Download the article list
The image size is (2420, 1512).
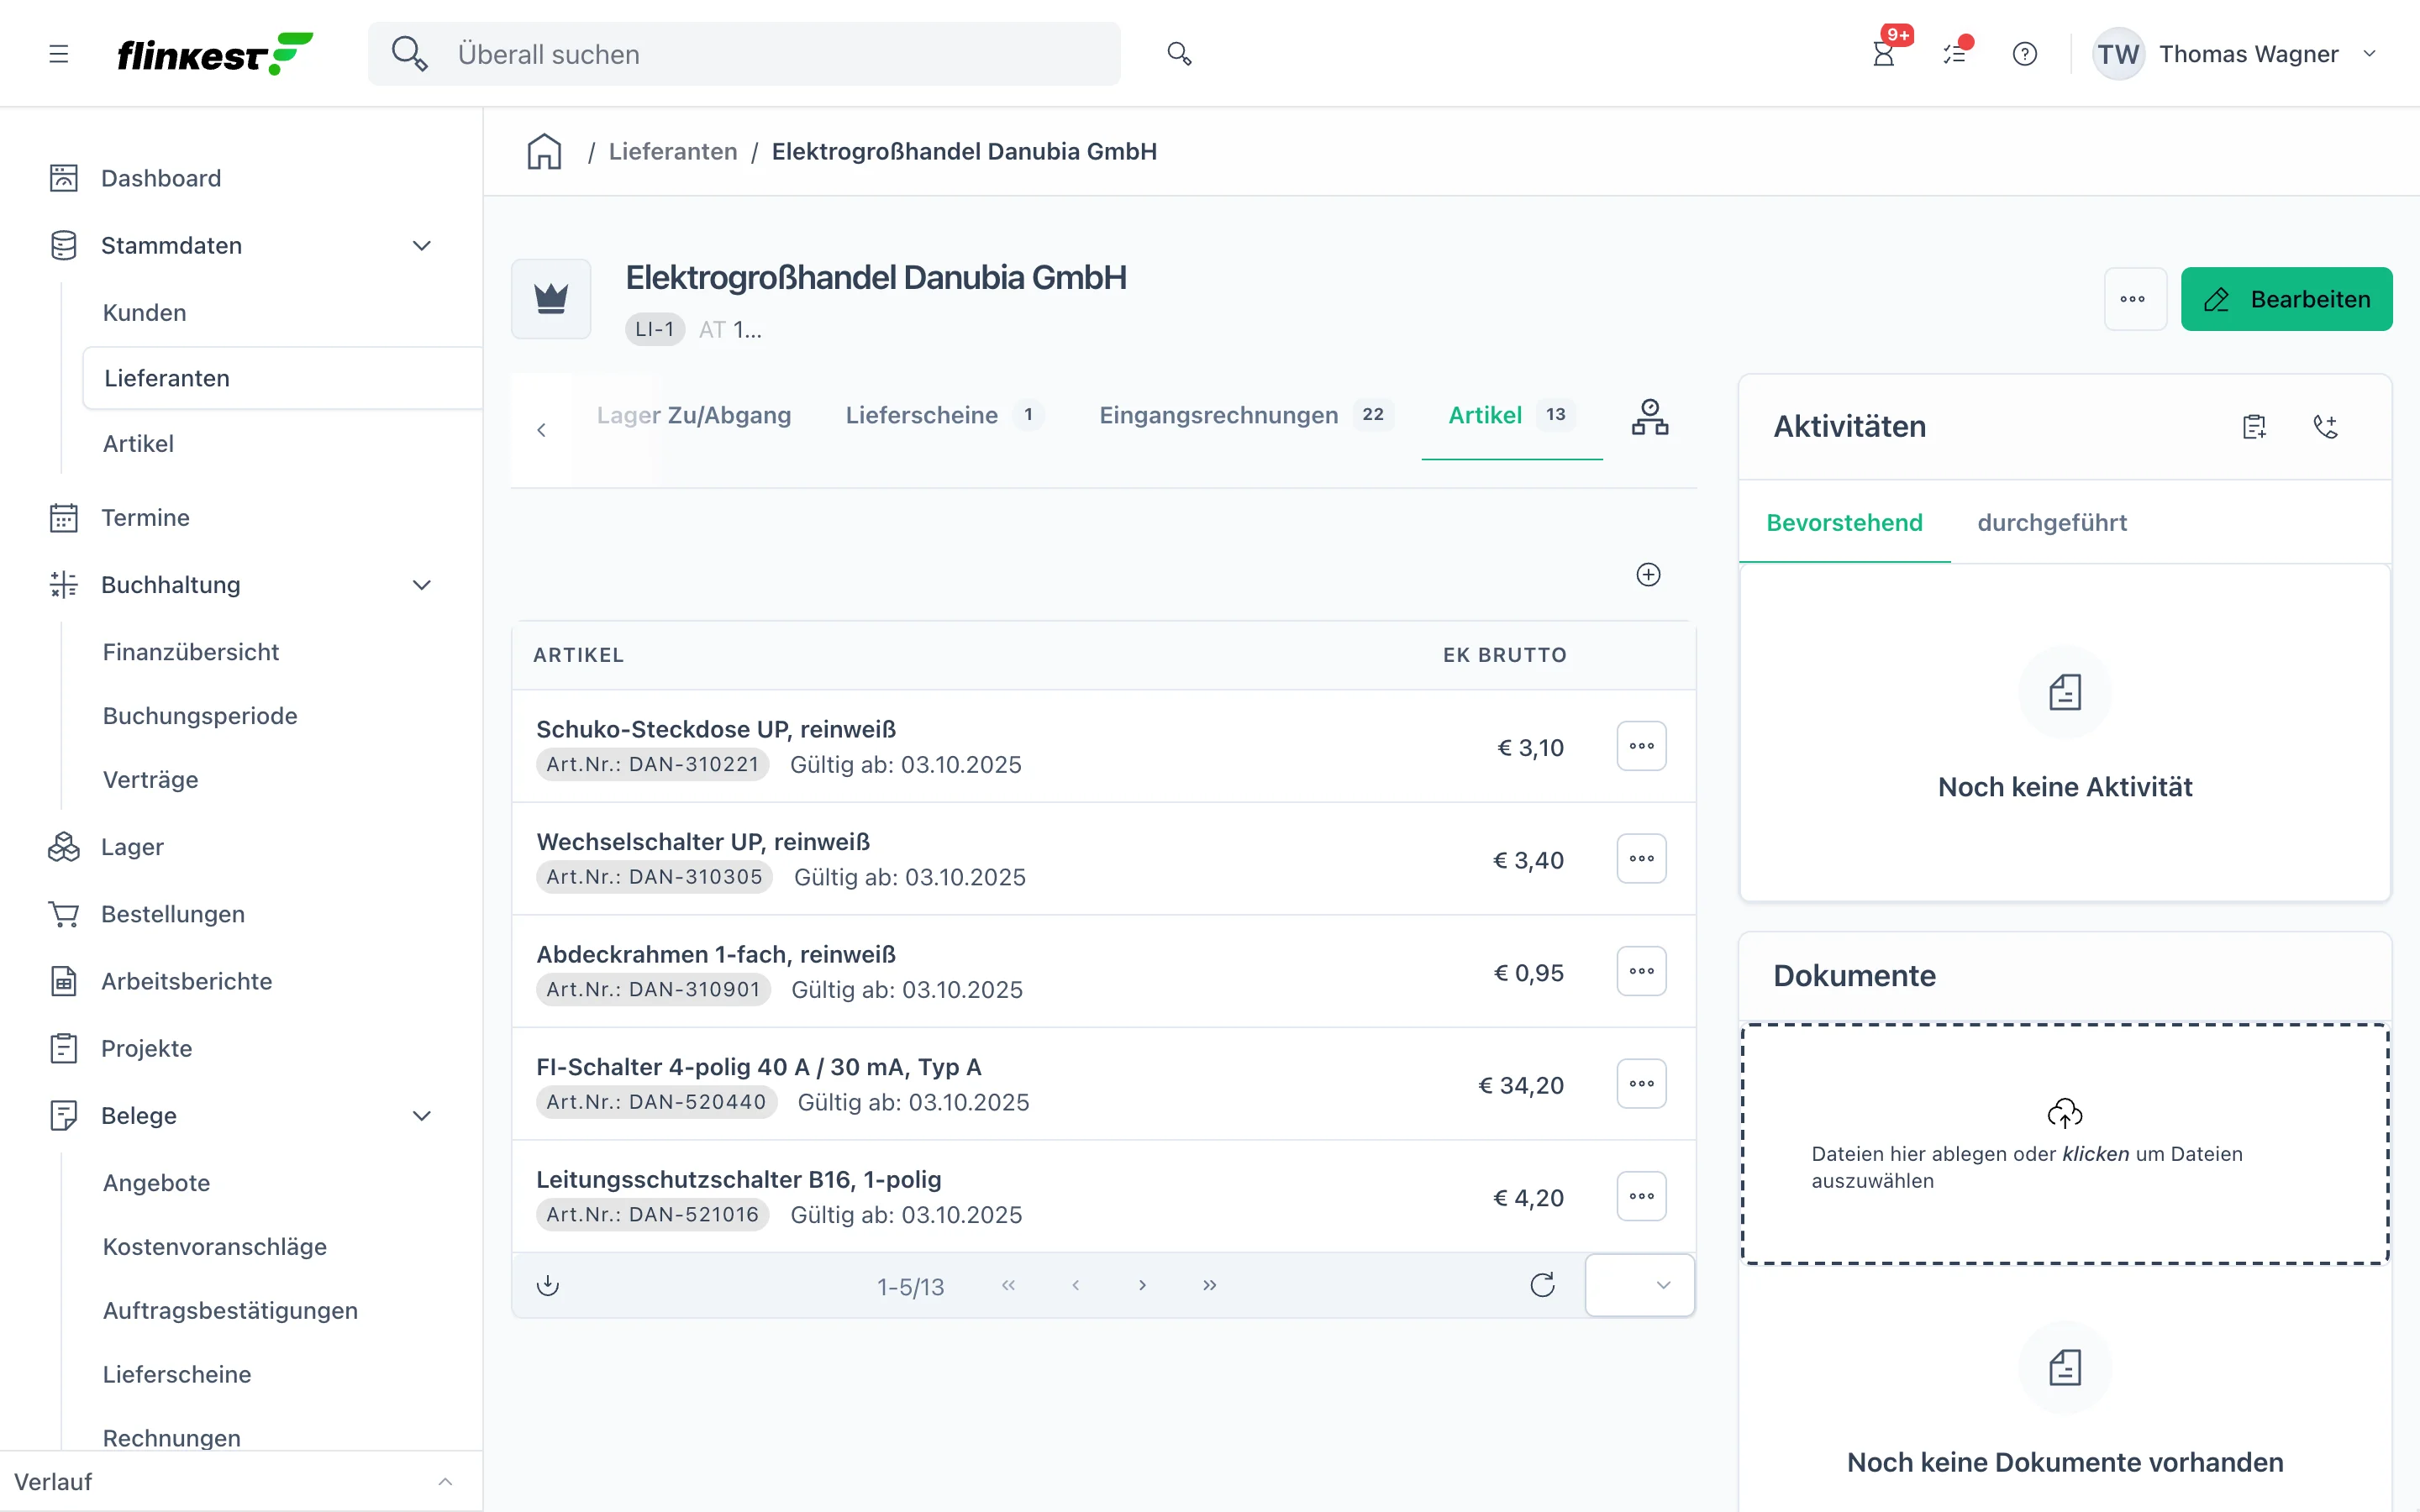tap(548, 1285)
